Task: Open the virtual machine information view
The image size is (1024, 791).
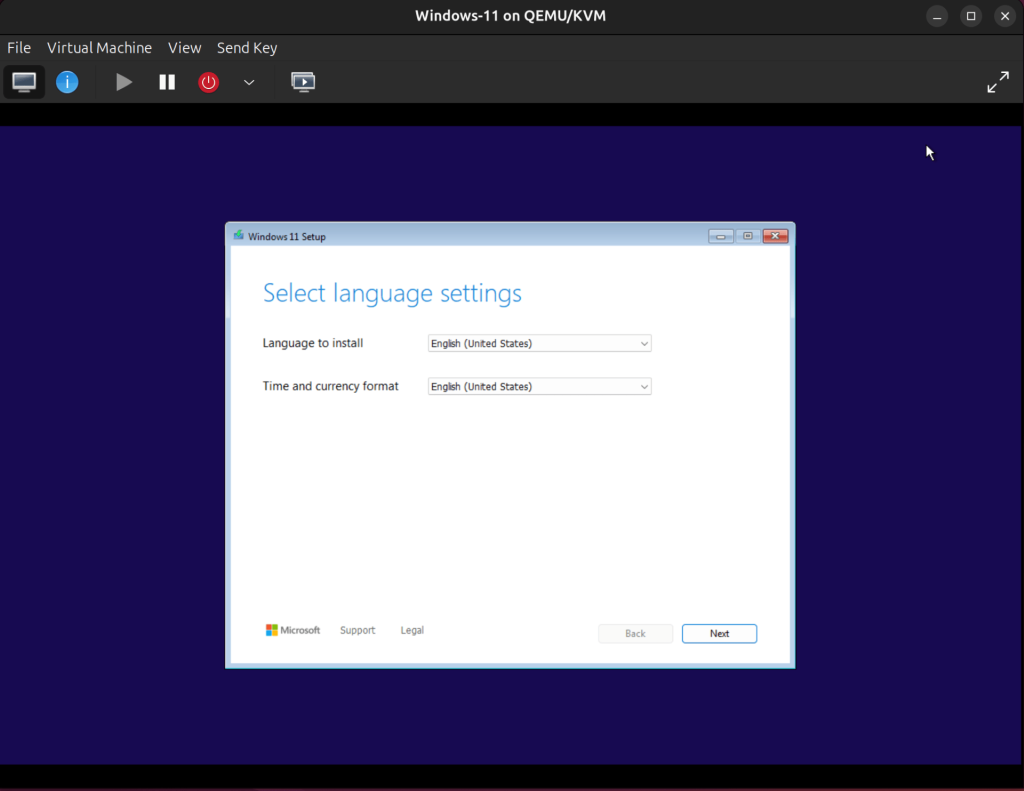Action: pyautogui.click(x=67, y=81)
